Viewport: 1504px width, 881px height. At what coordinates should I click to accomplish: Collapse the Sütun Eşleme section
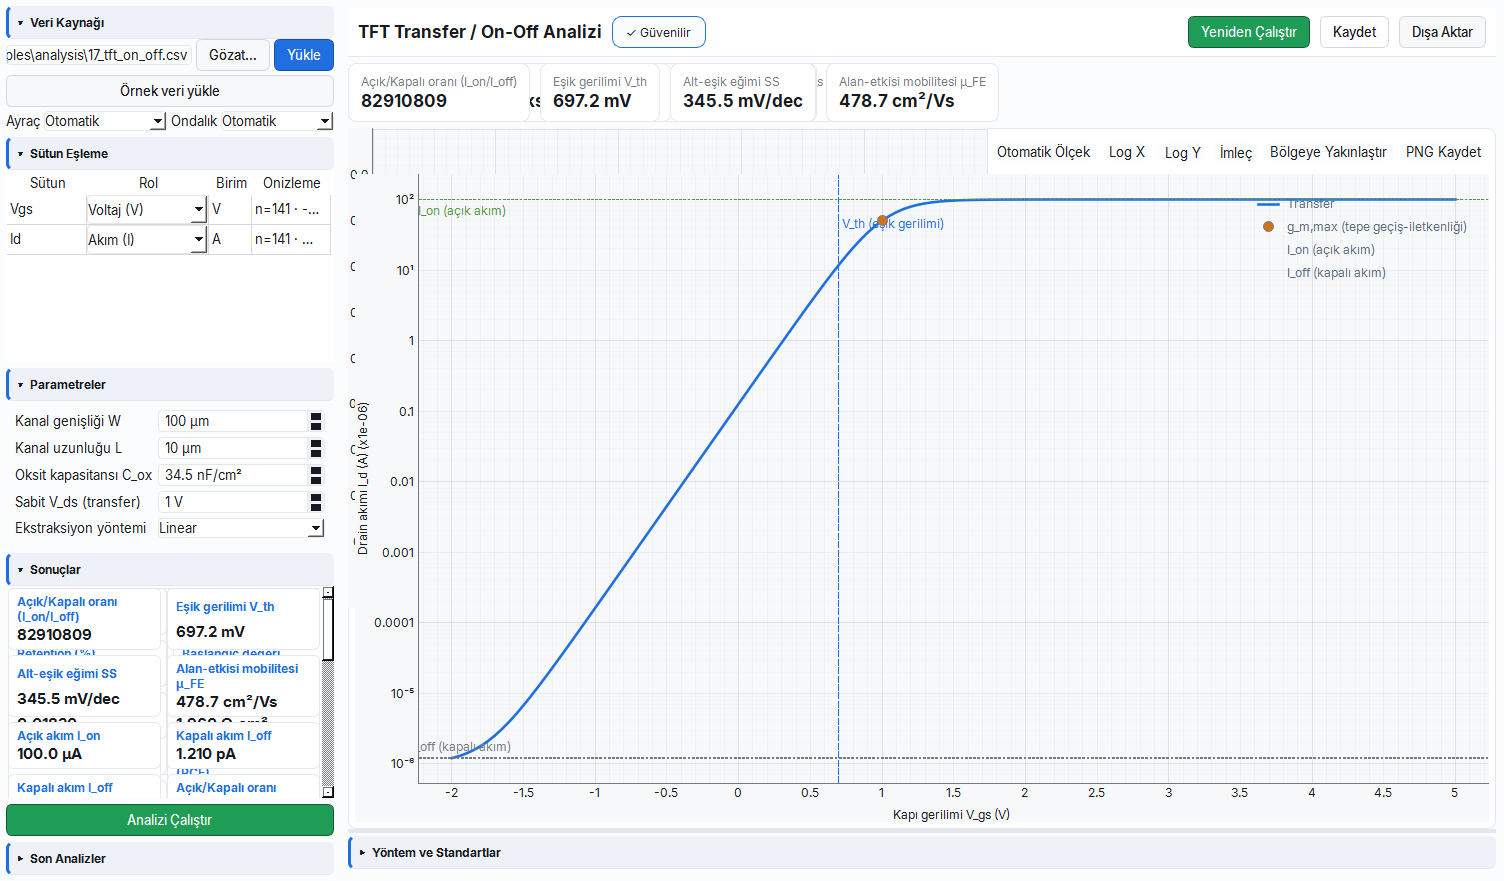(170, 153)
